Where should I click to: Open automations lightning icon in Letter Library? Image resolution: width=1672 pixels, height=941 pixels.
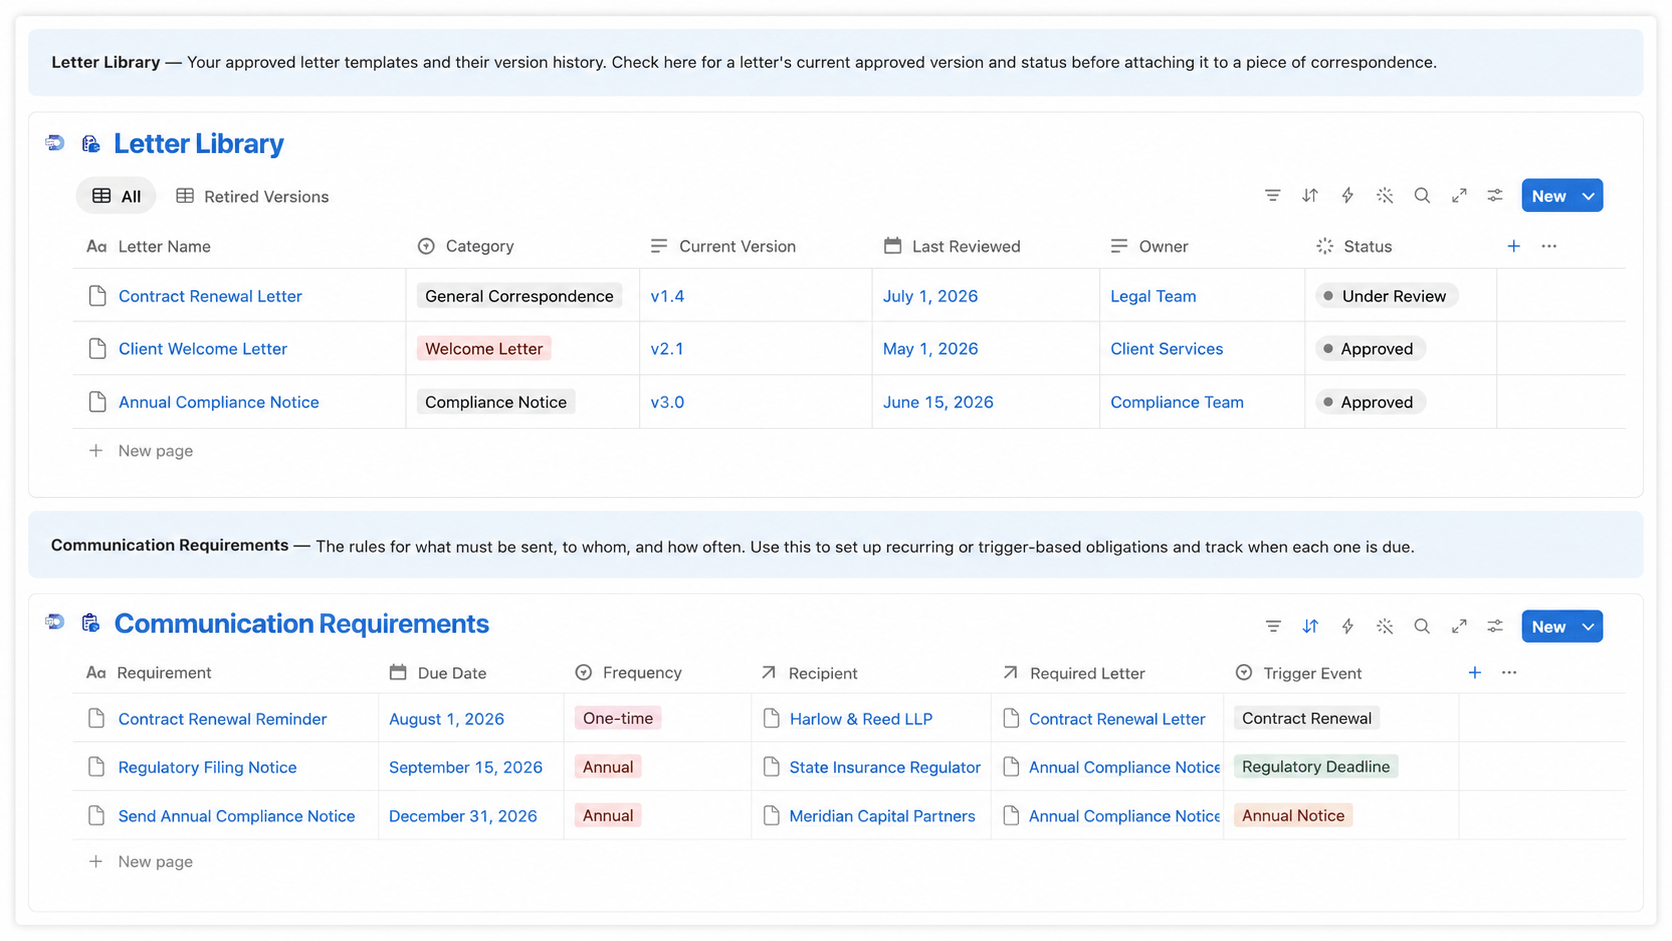[1347, 196]
